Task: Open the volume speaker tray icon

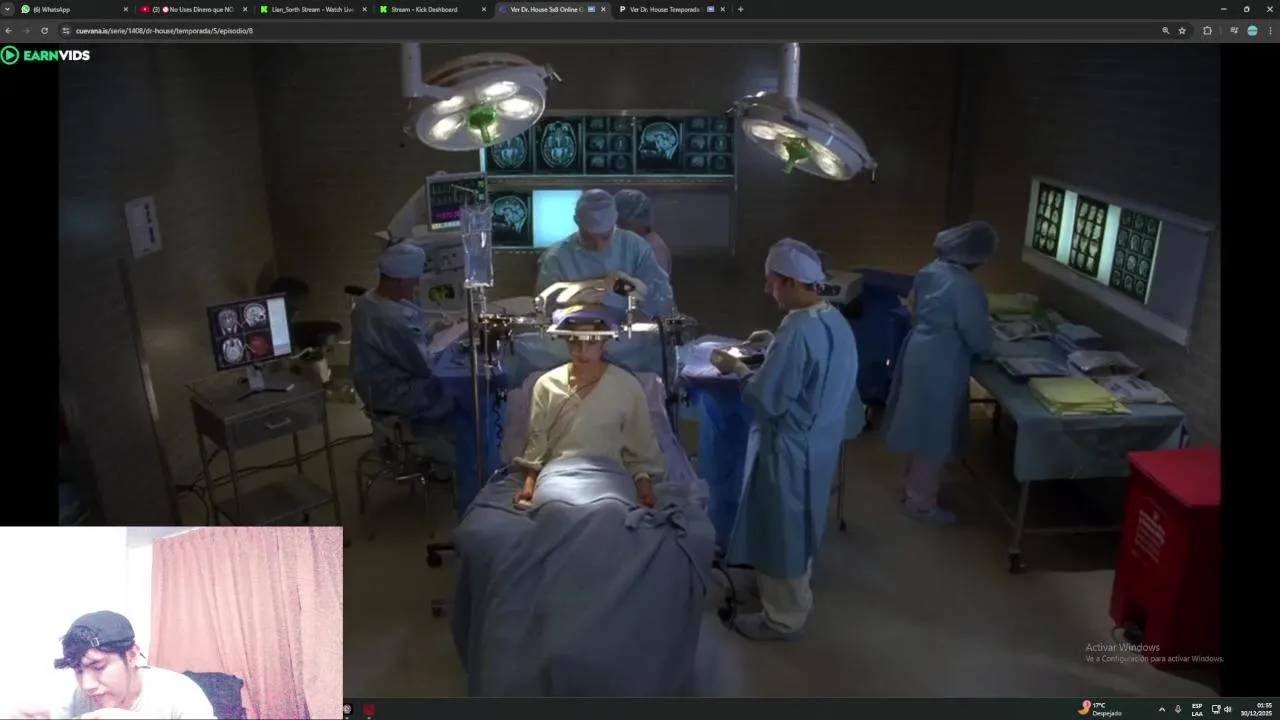Action: click(x=1227, y=709)
